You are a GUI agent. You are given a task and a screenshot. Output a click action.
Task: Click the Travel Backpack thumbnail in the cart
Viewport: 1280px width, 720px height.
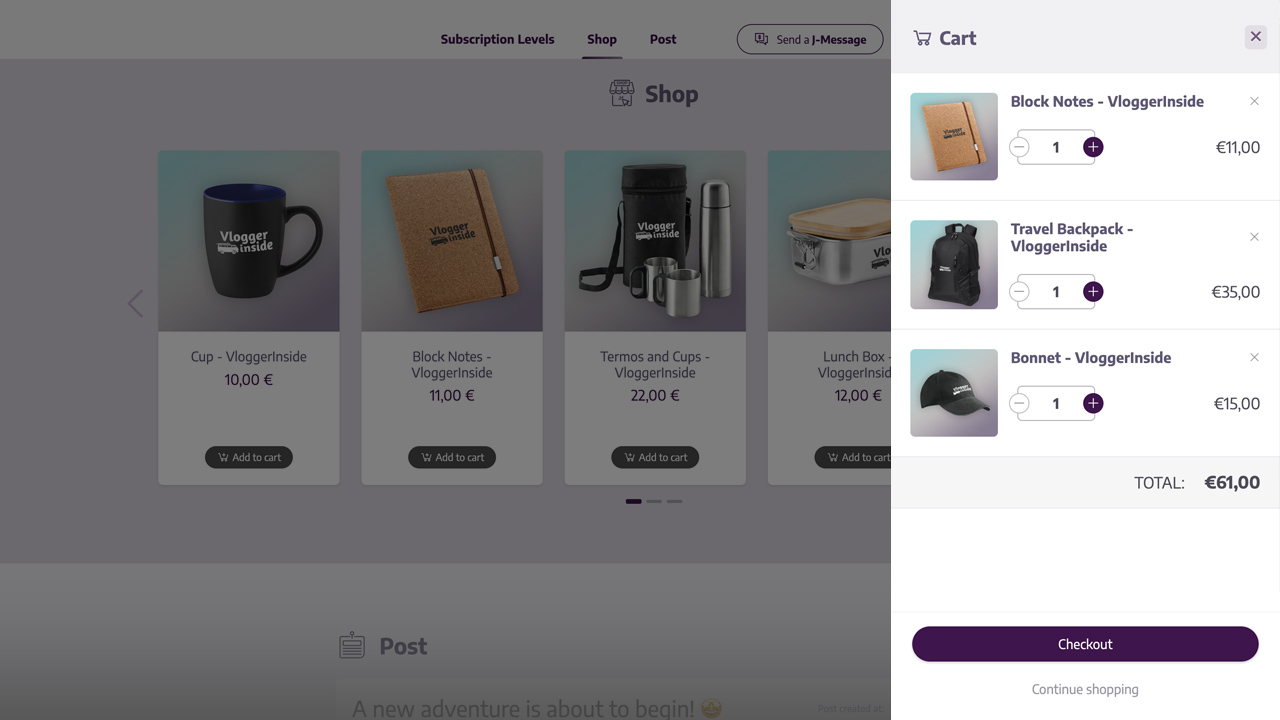pos(953,264)
